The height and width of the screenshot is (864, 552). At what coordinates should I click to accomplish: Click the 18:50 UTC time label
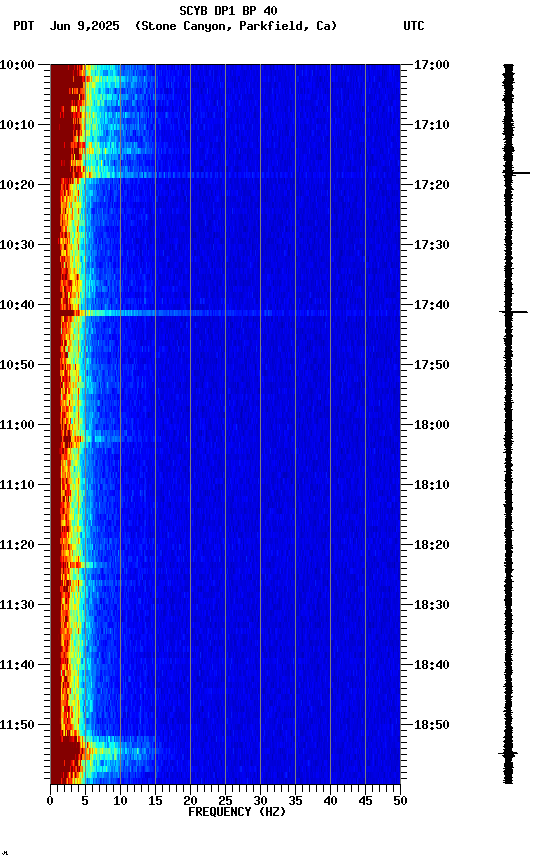point(432,725)
